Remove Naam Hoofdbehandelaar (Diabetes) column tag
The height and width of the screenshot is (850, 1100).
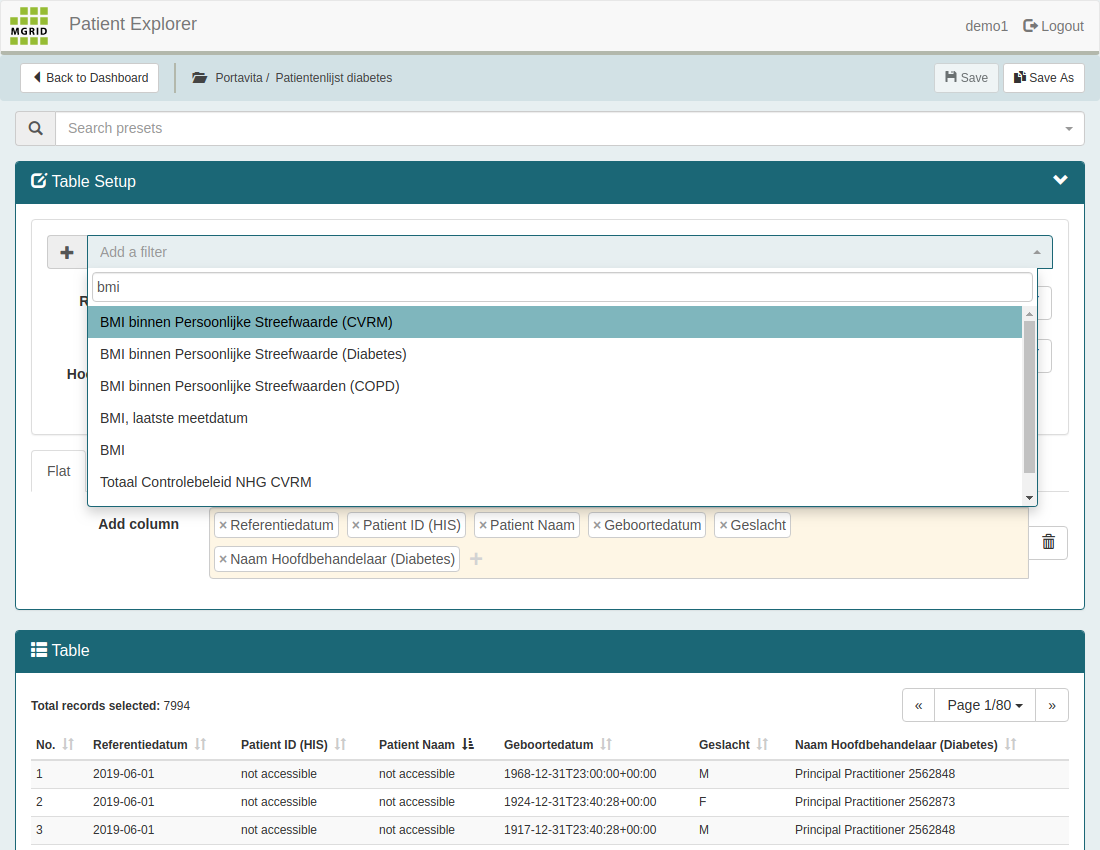coord(223,559)
